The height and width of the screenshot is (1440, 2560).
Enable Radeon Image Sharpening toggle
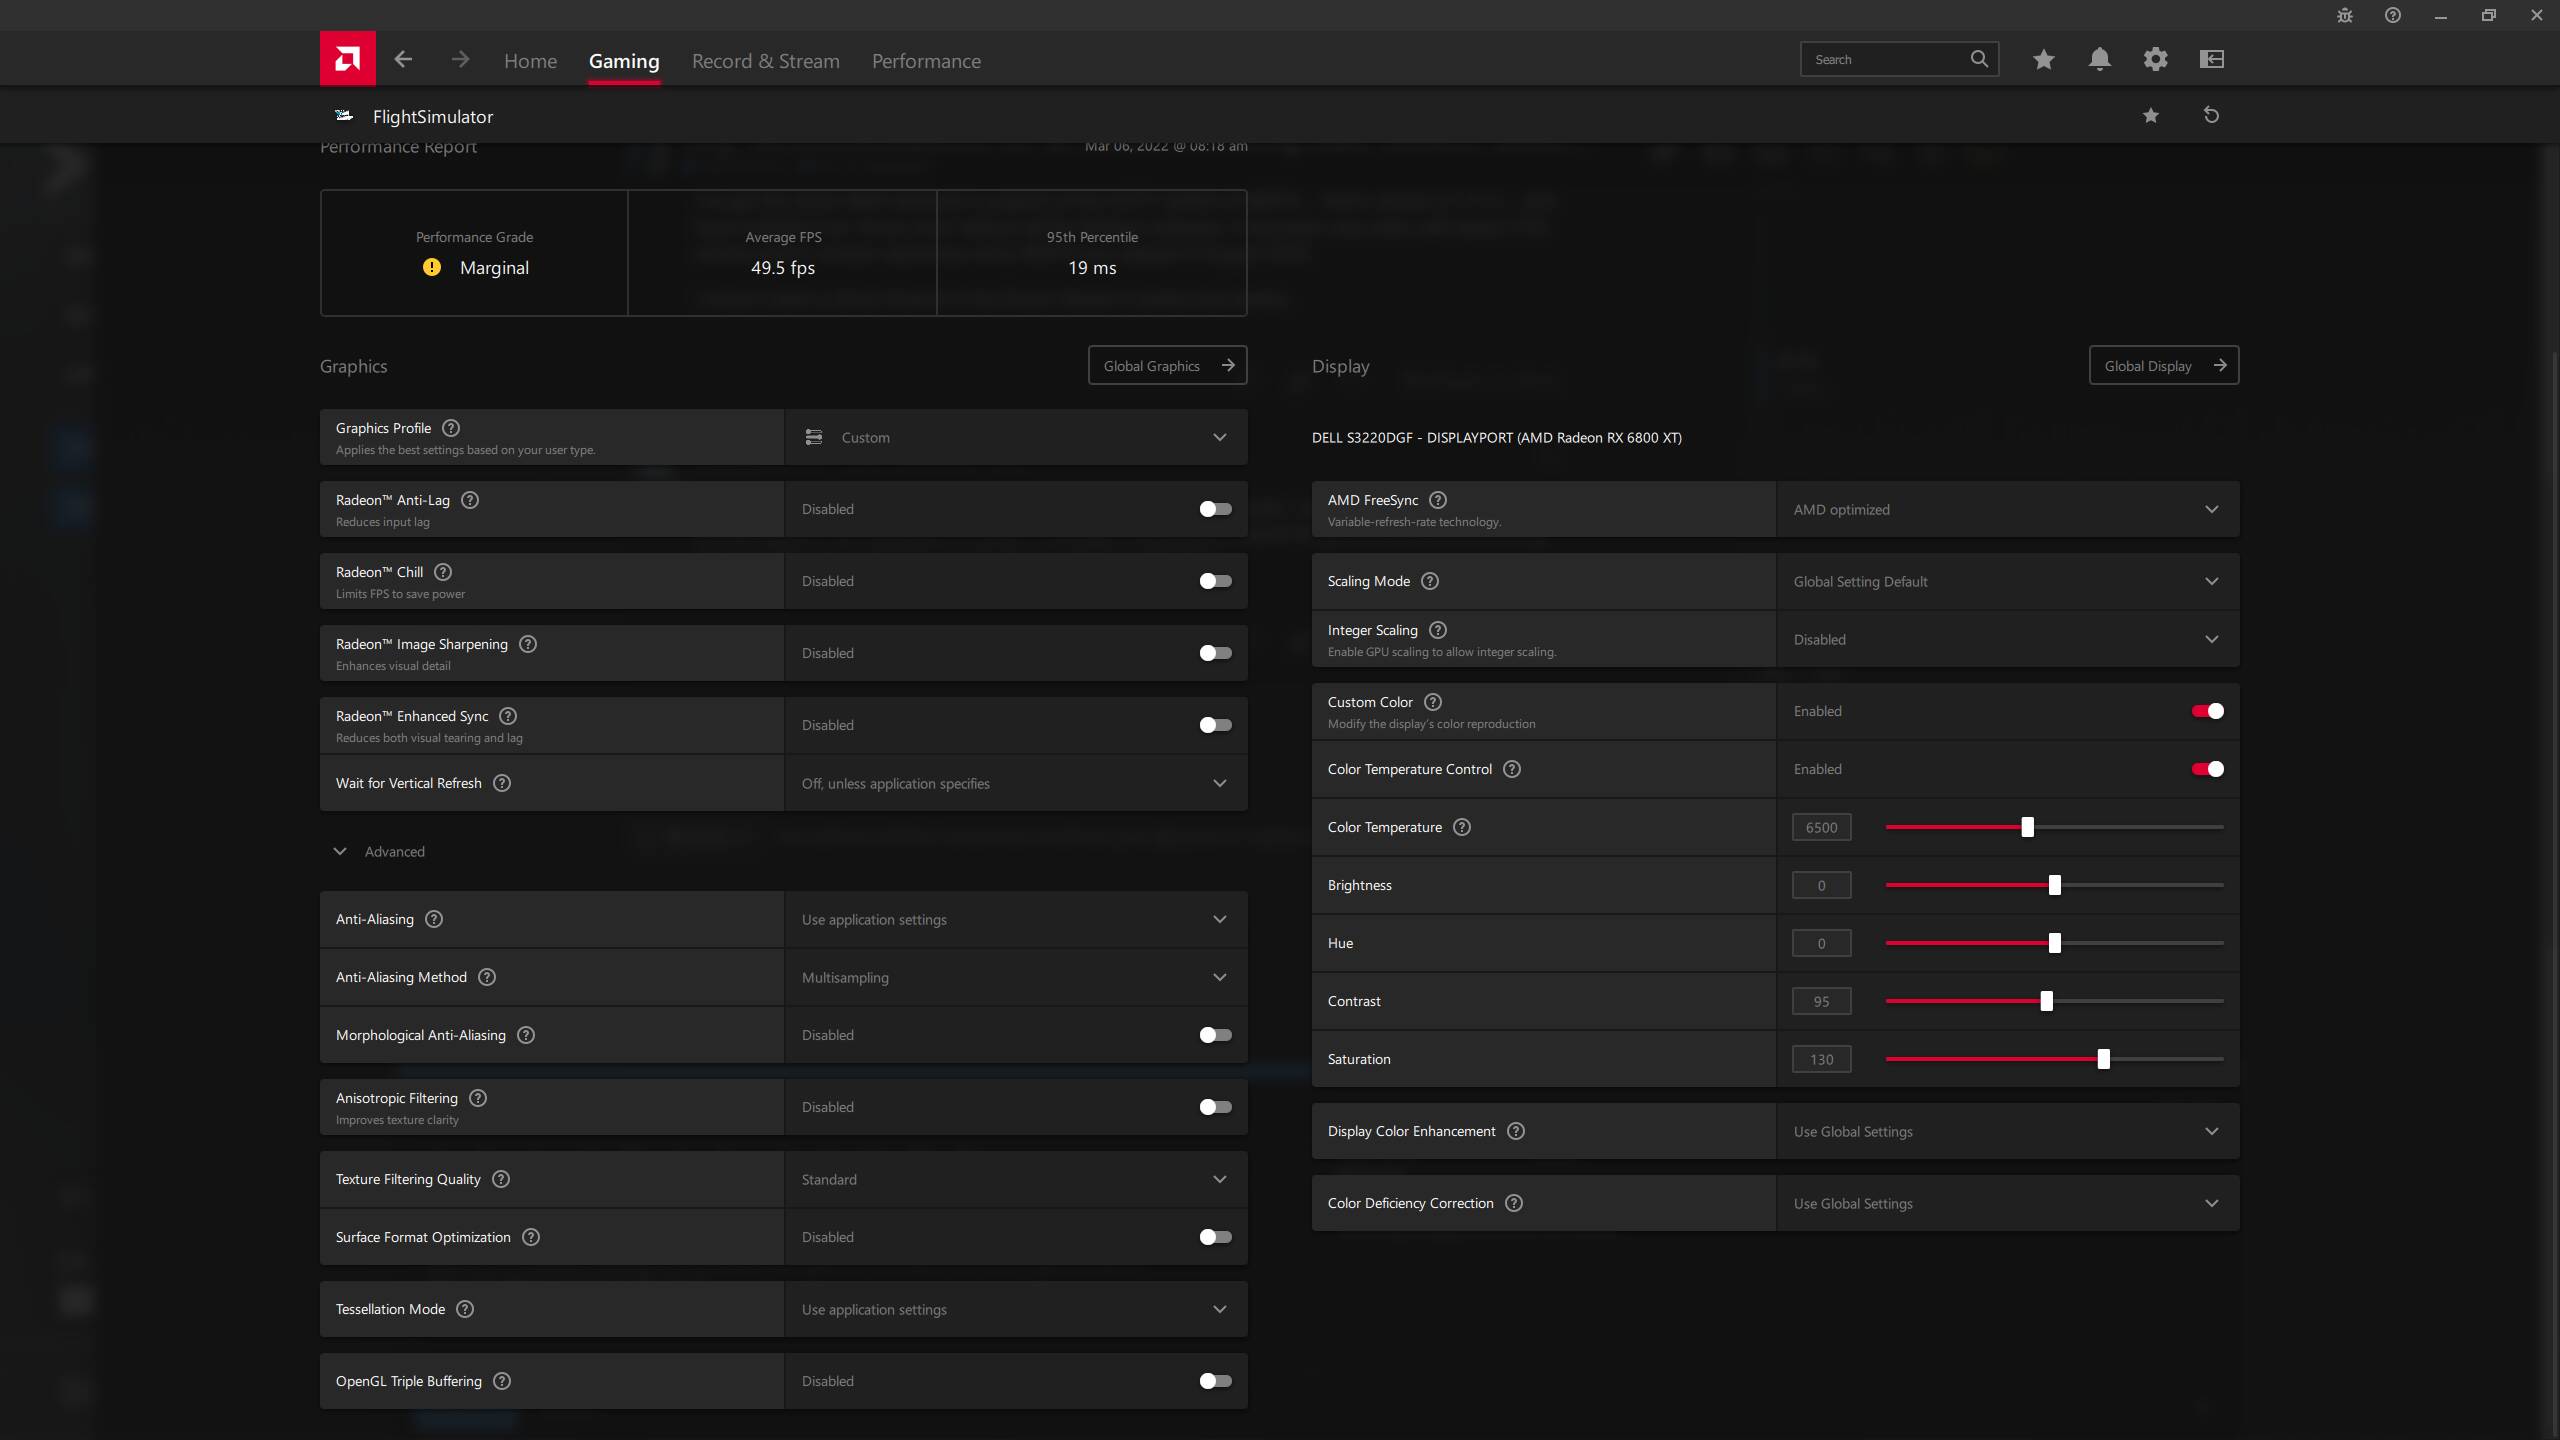[1215, 653]
